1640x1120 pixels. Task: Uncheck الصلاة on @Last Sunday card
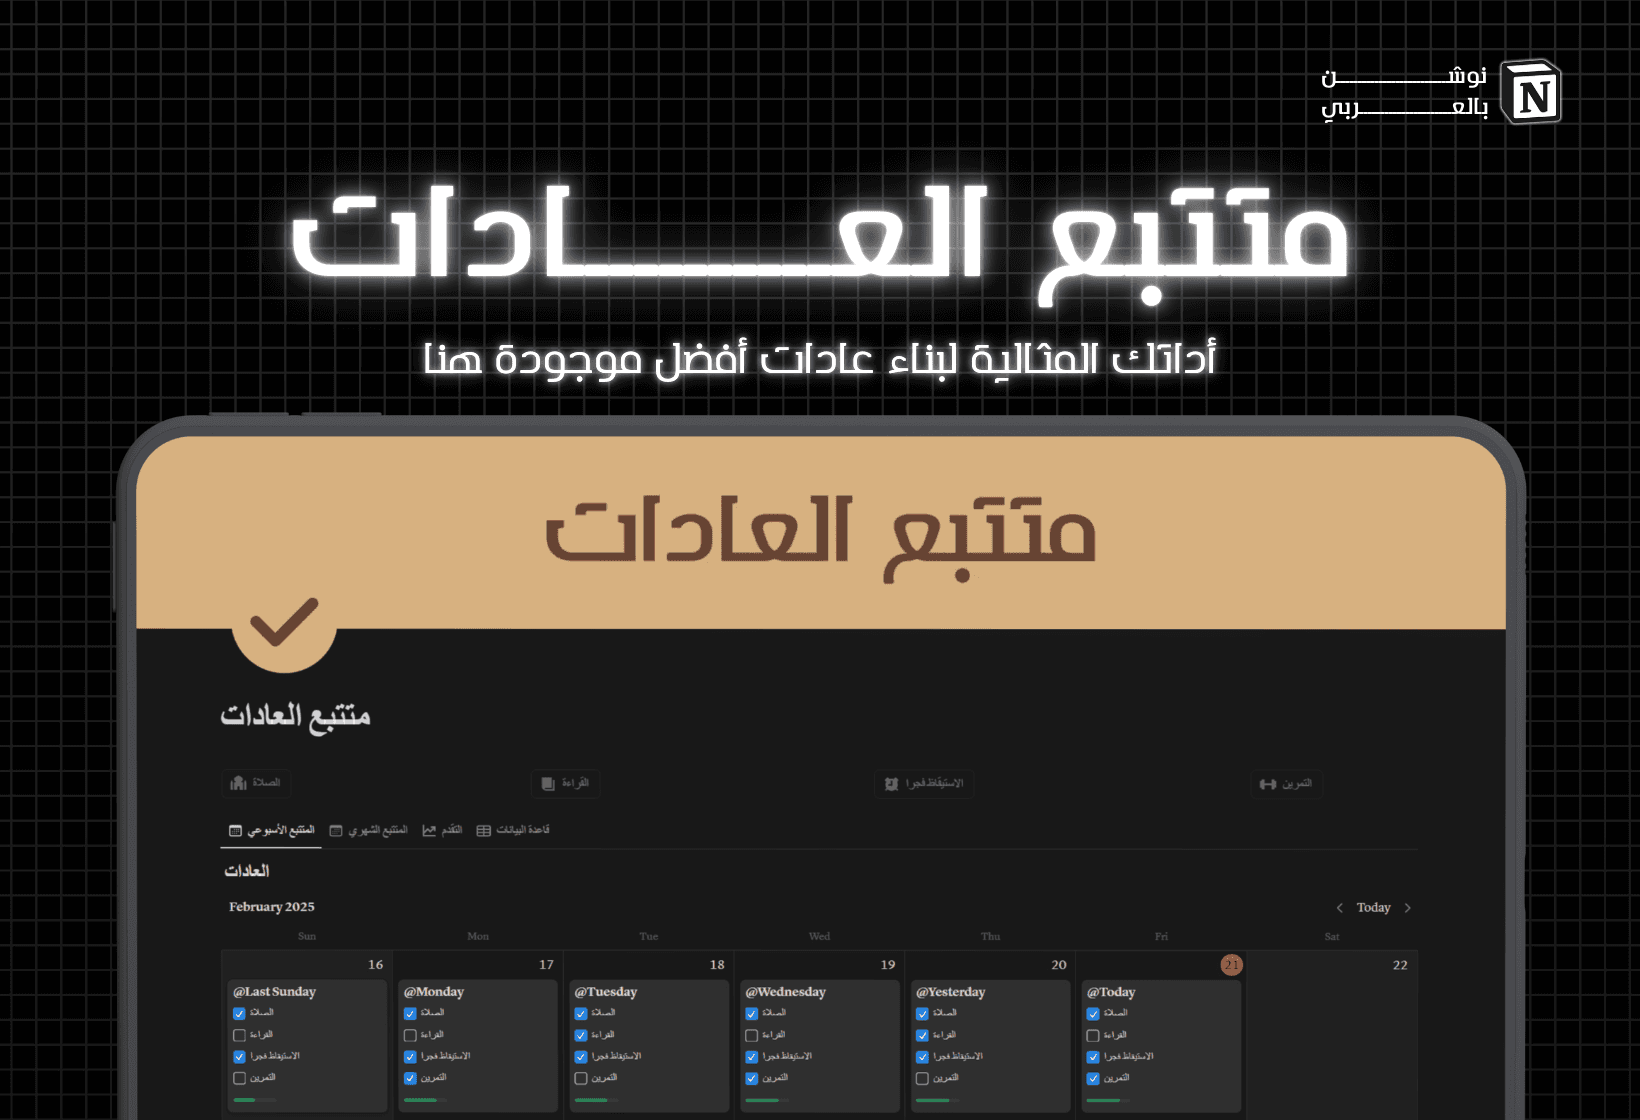(x=239, y=1014)
